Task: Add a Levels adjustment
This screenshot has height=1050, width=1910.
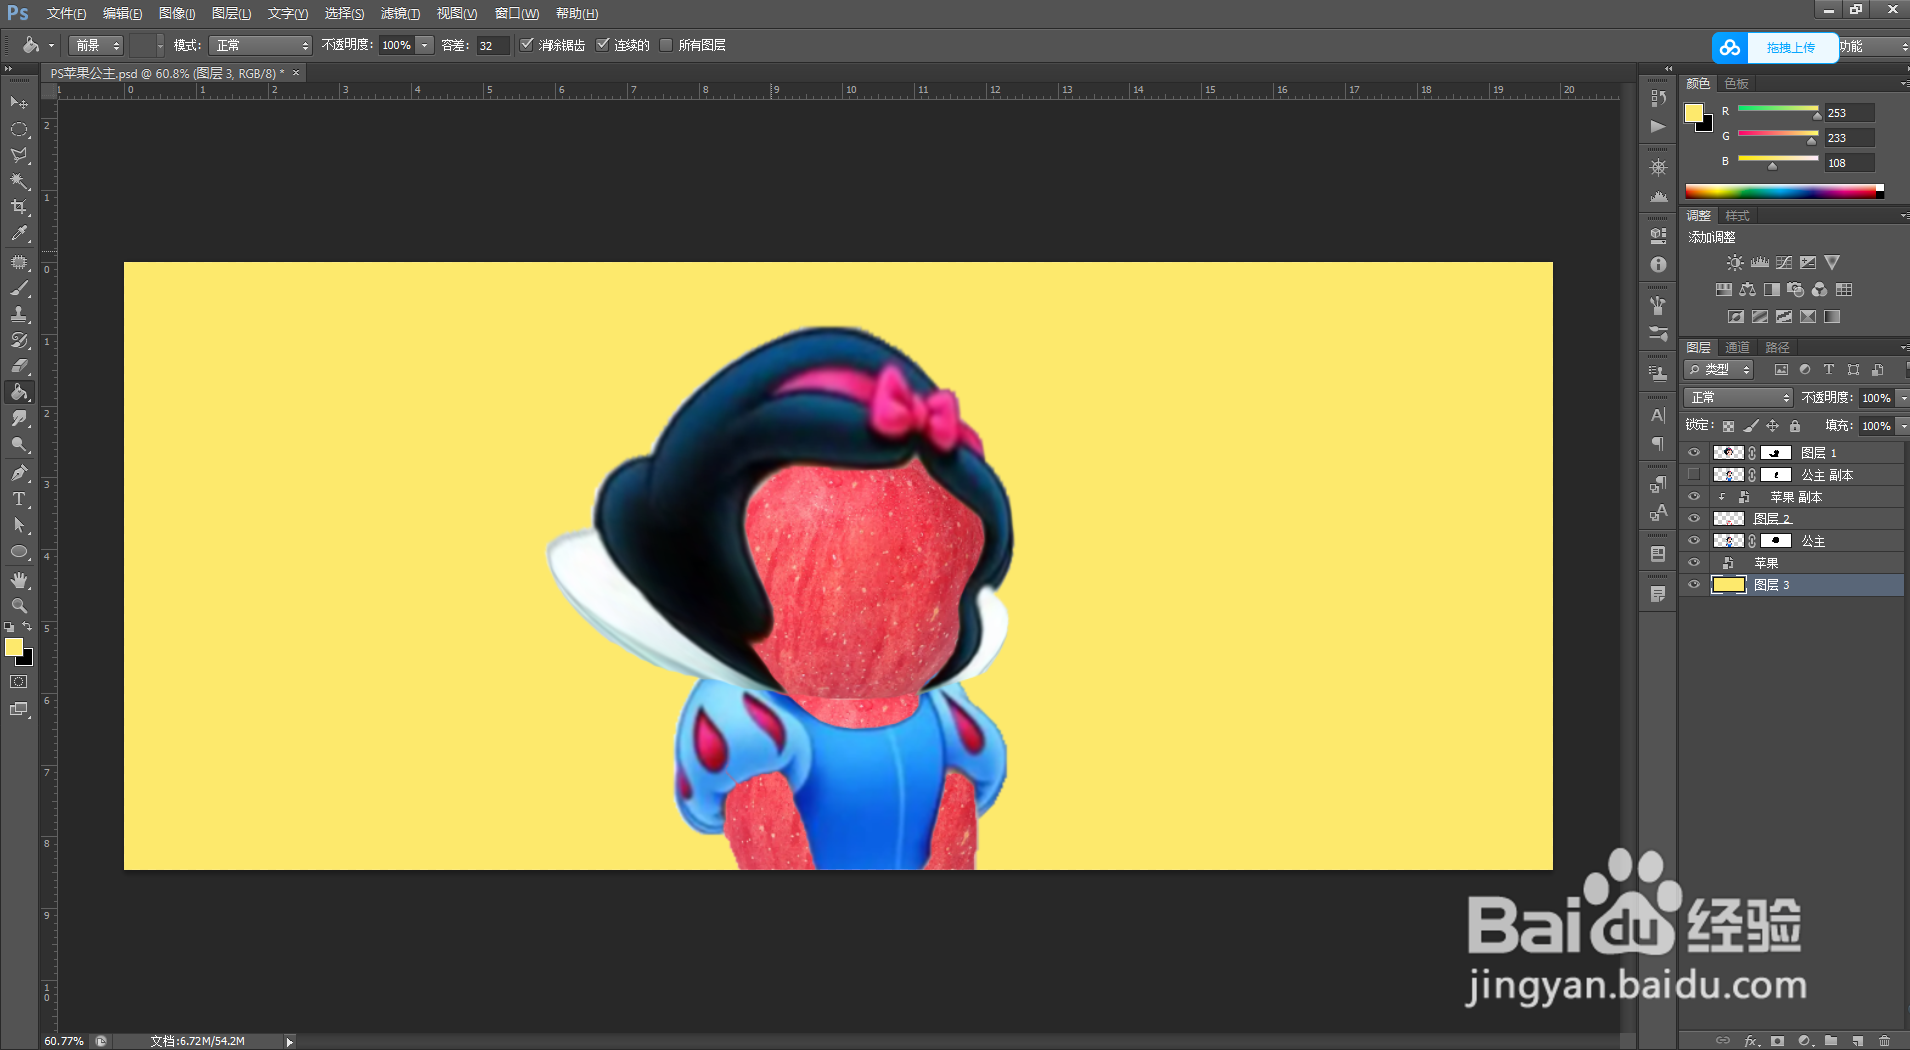Action: 1760,263
